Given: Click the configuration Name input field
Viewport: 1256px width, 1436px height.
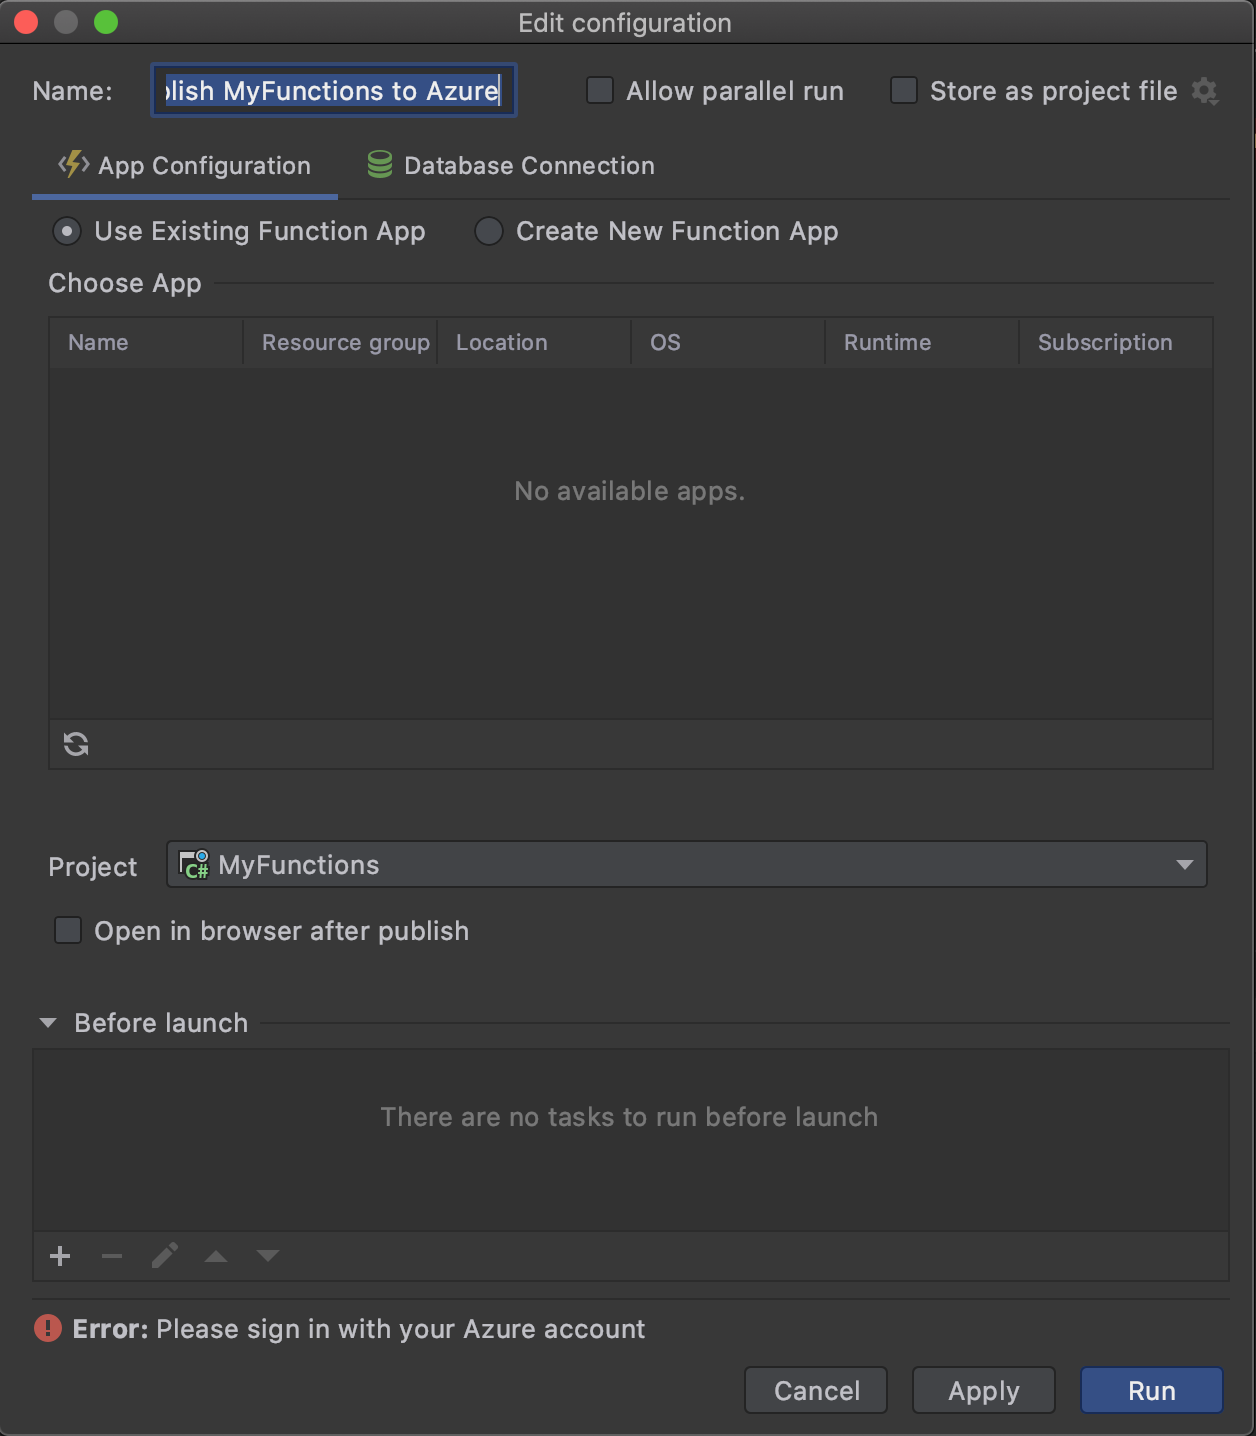Looking at the screenshot, I should pos(334,91).
